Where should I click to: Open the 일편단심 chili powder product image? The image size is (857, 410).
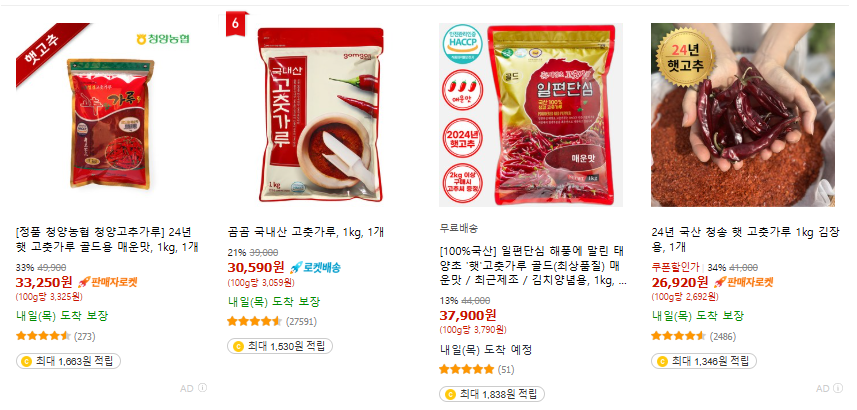(x=531, y=115)
